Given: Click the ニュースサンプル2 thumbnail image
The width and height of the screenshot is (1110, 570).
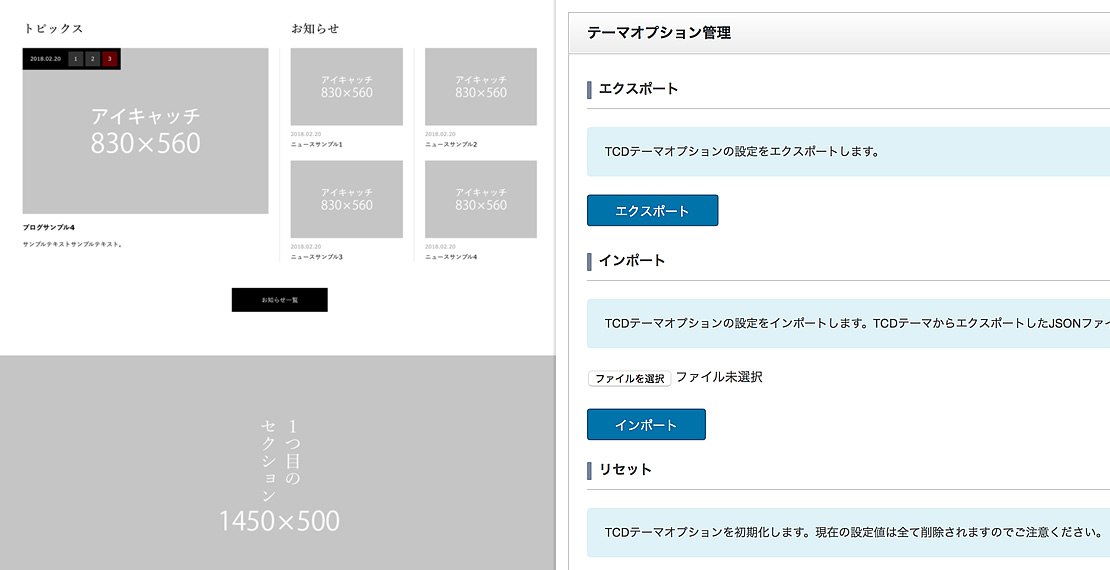Looking at the screenshot, I should [480, 87].
